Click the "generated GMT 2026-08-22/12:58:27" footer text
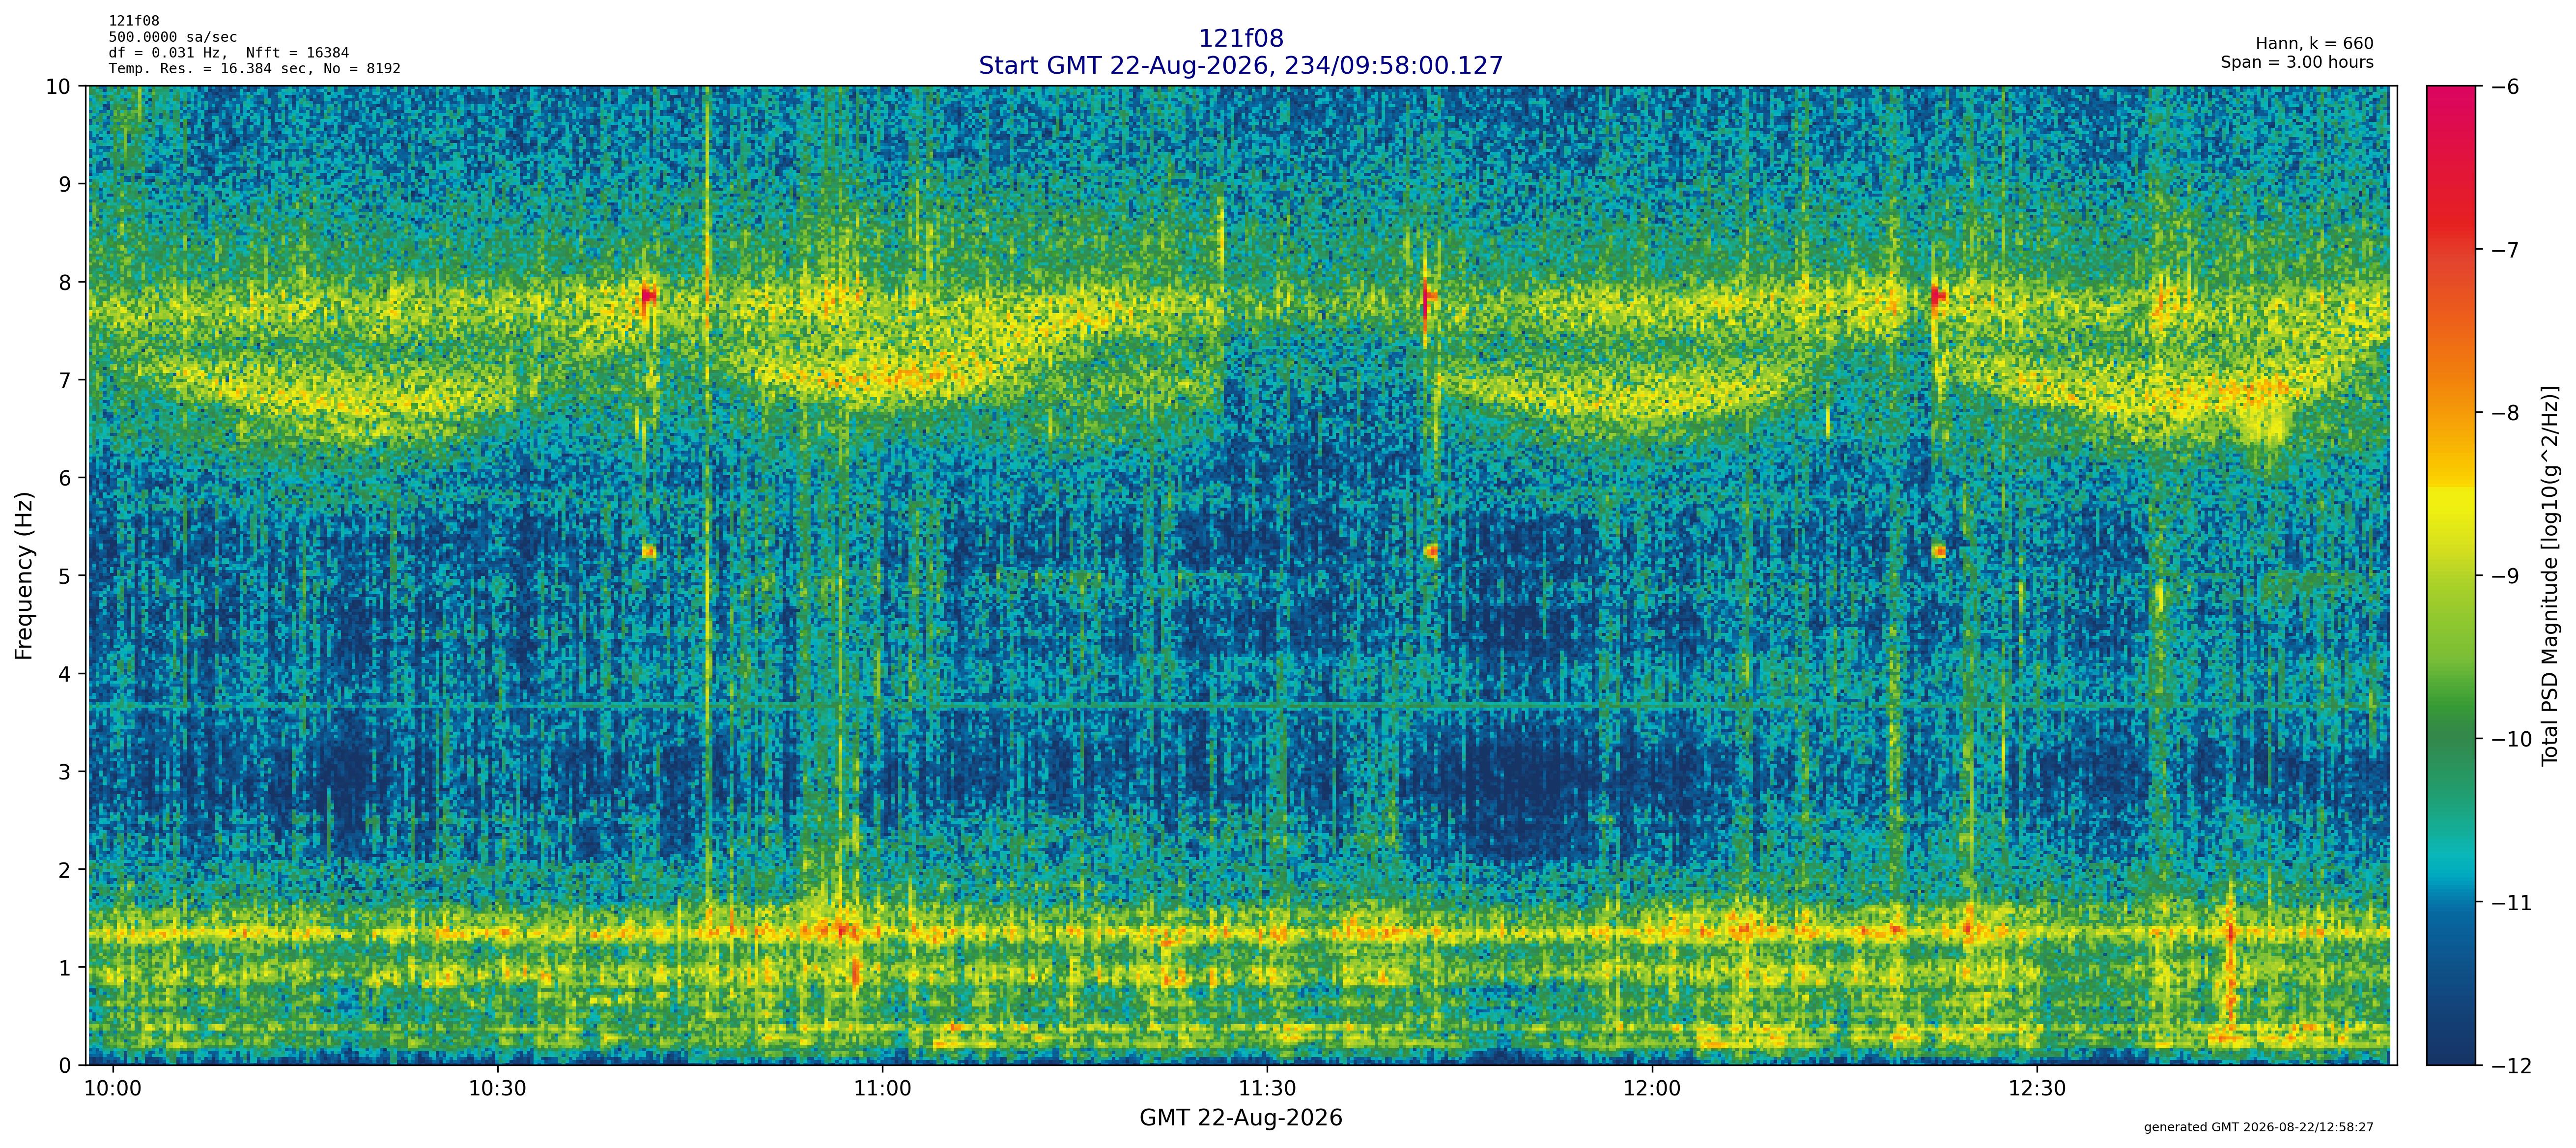Image resolution: width=2576 pixels, height=1148 pixels. tap(2258, 1127)
